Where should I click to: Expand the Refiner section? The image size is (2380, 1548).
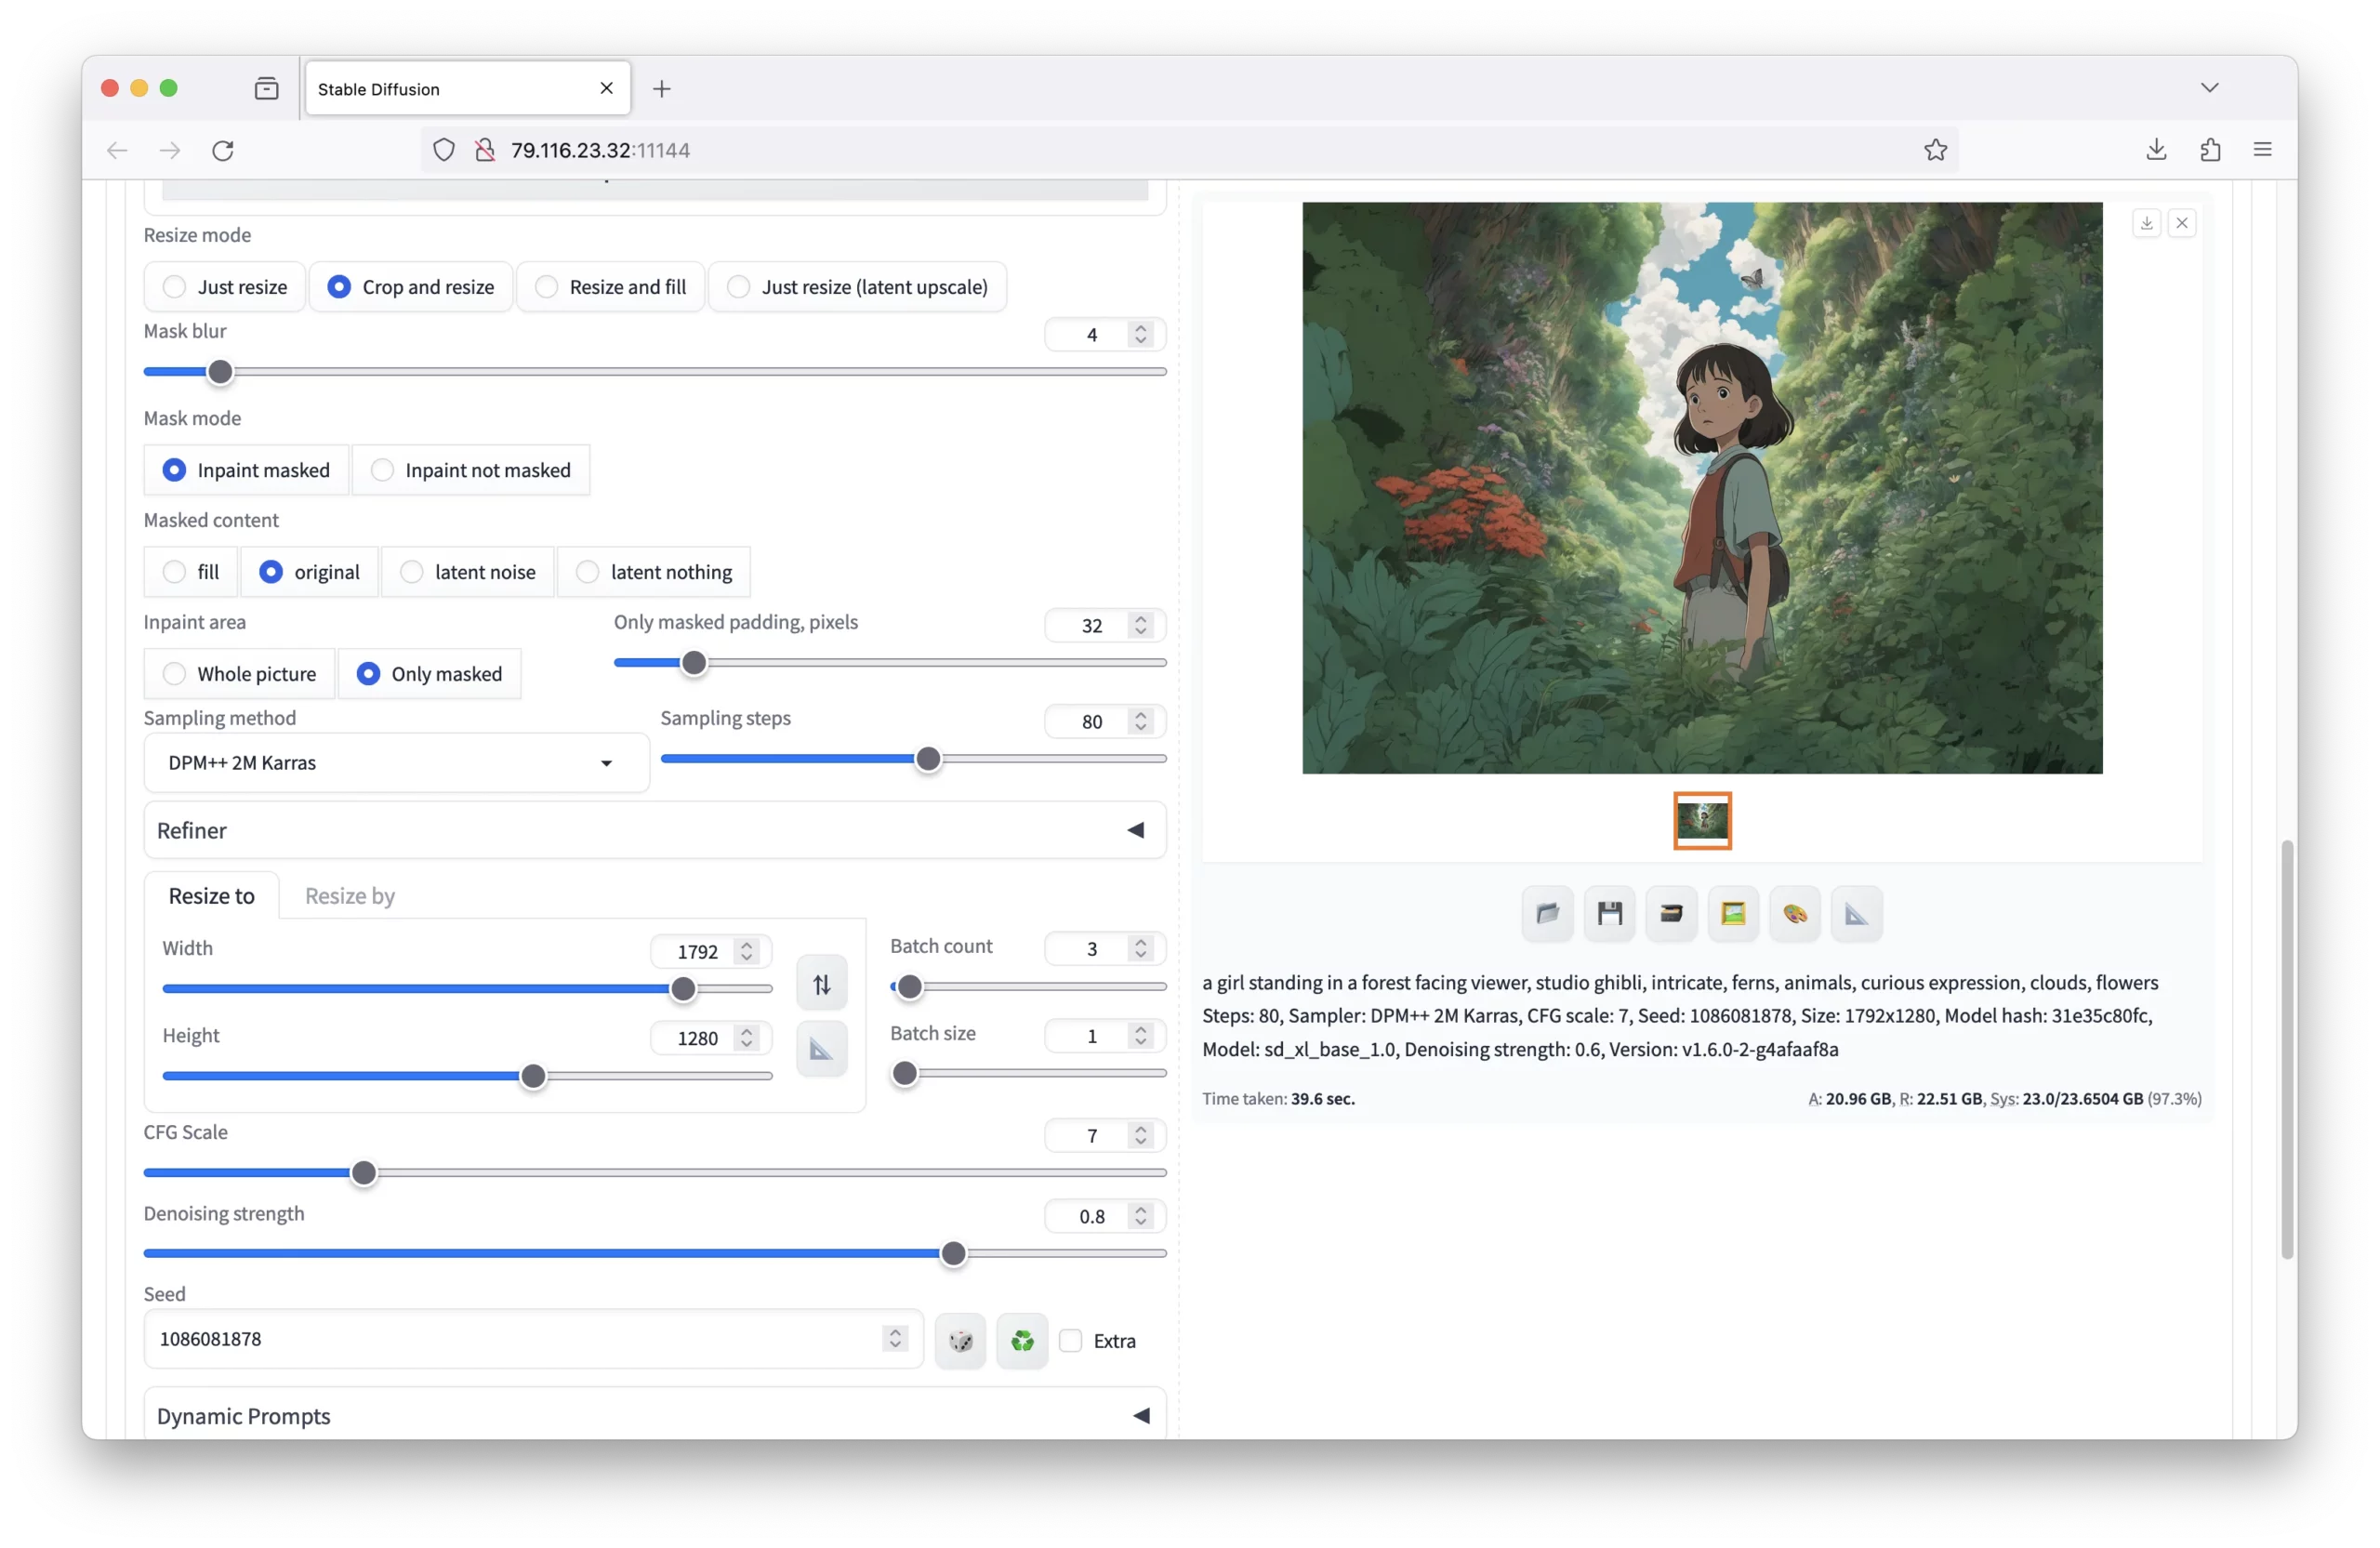pyautogui.click(x=655, y=830)
